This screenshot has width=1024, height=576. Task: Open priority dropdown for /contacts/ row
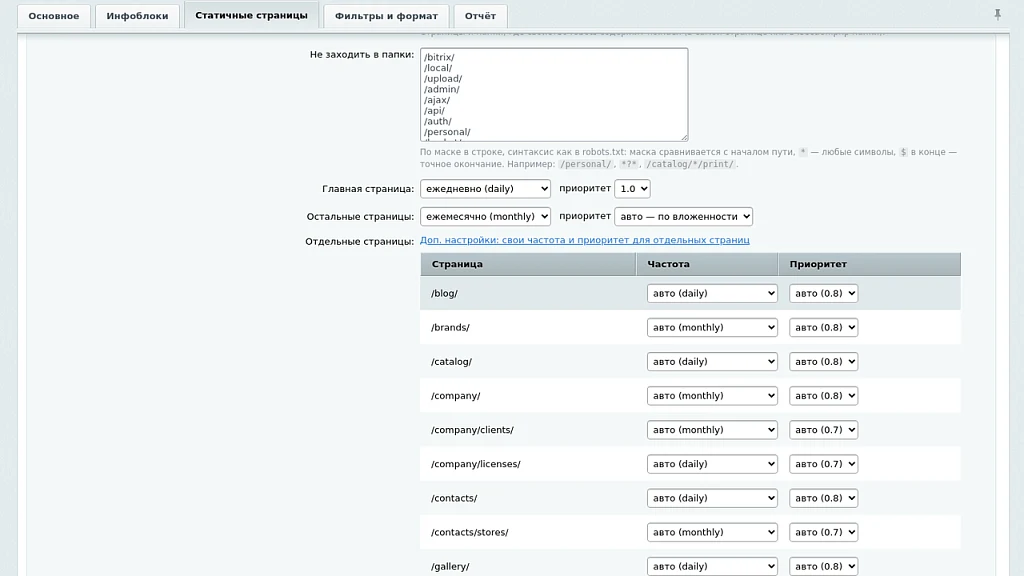824,498
